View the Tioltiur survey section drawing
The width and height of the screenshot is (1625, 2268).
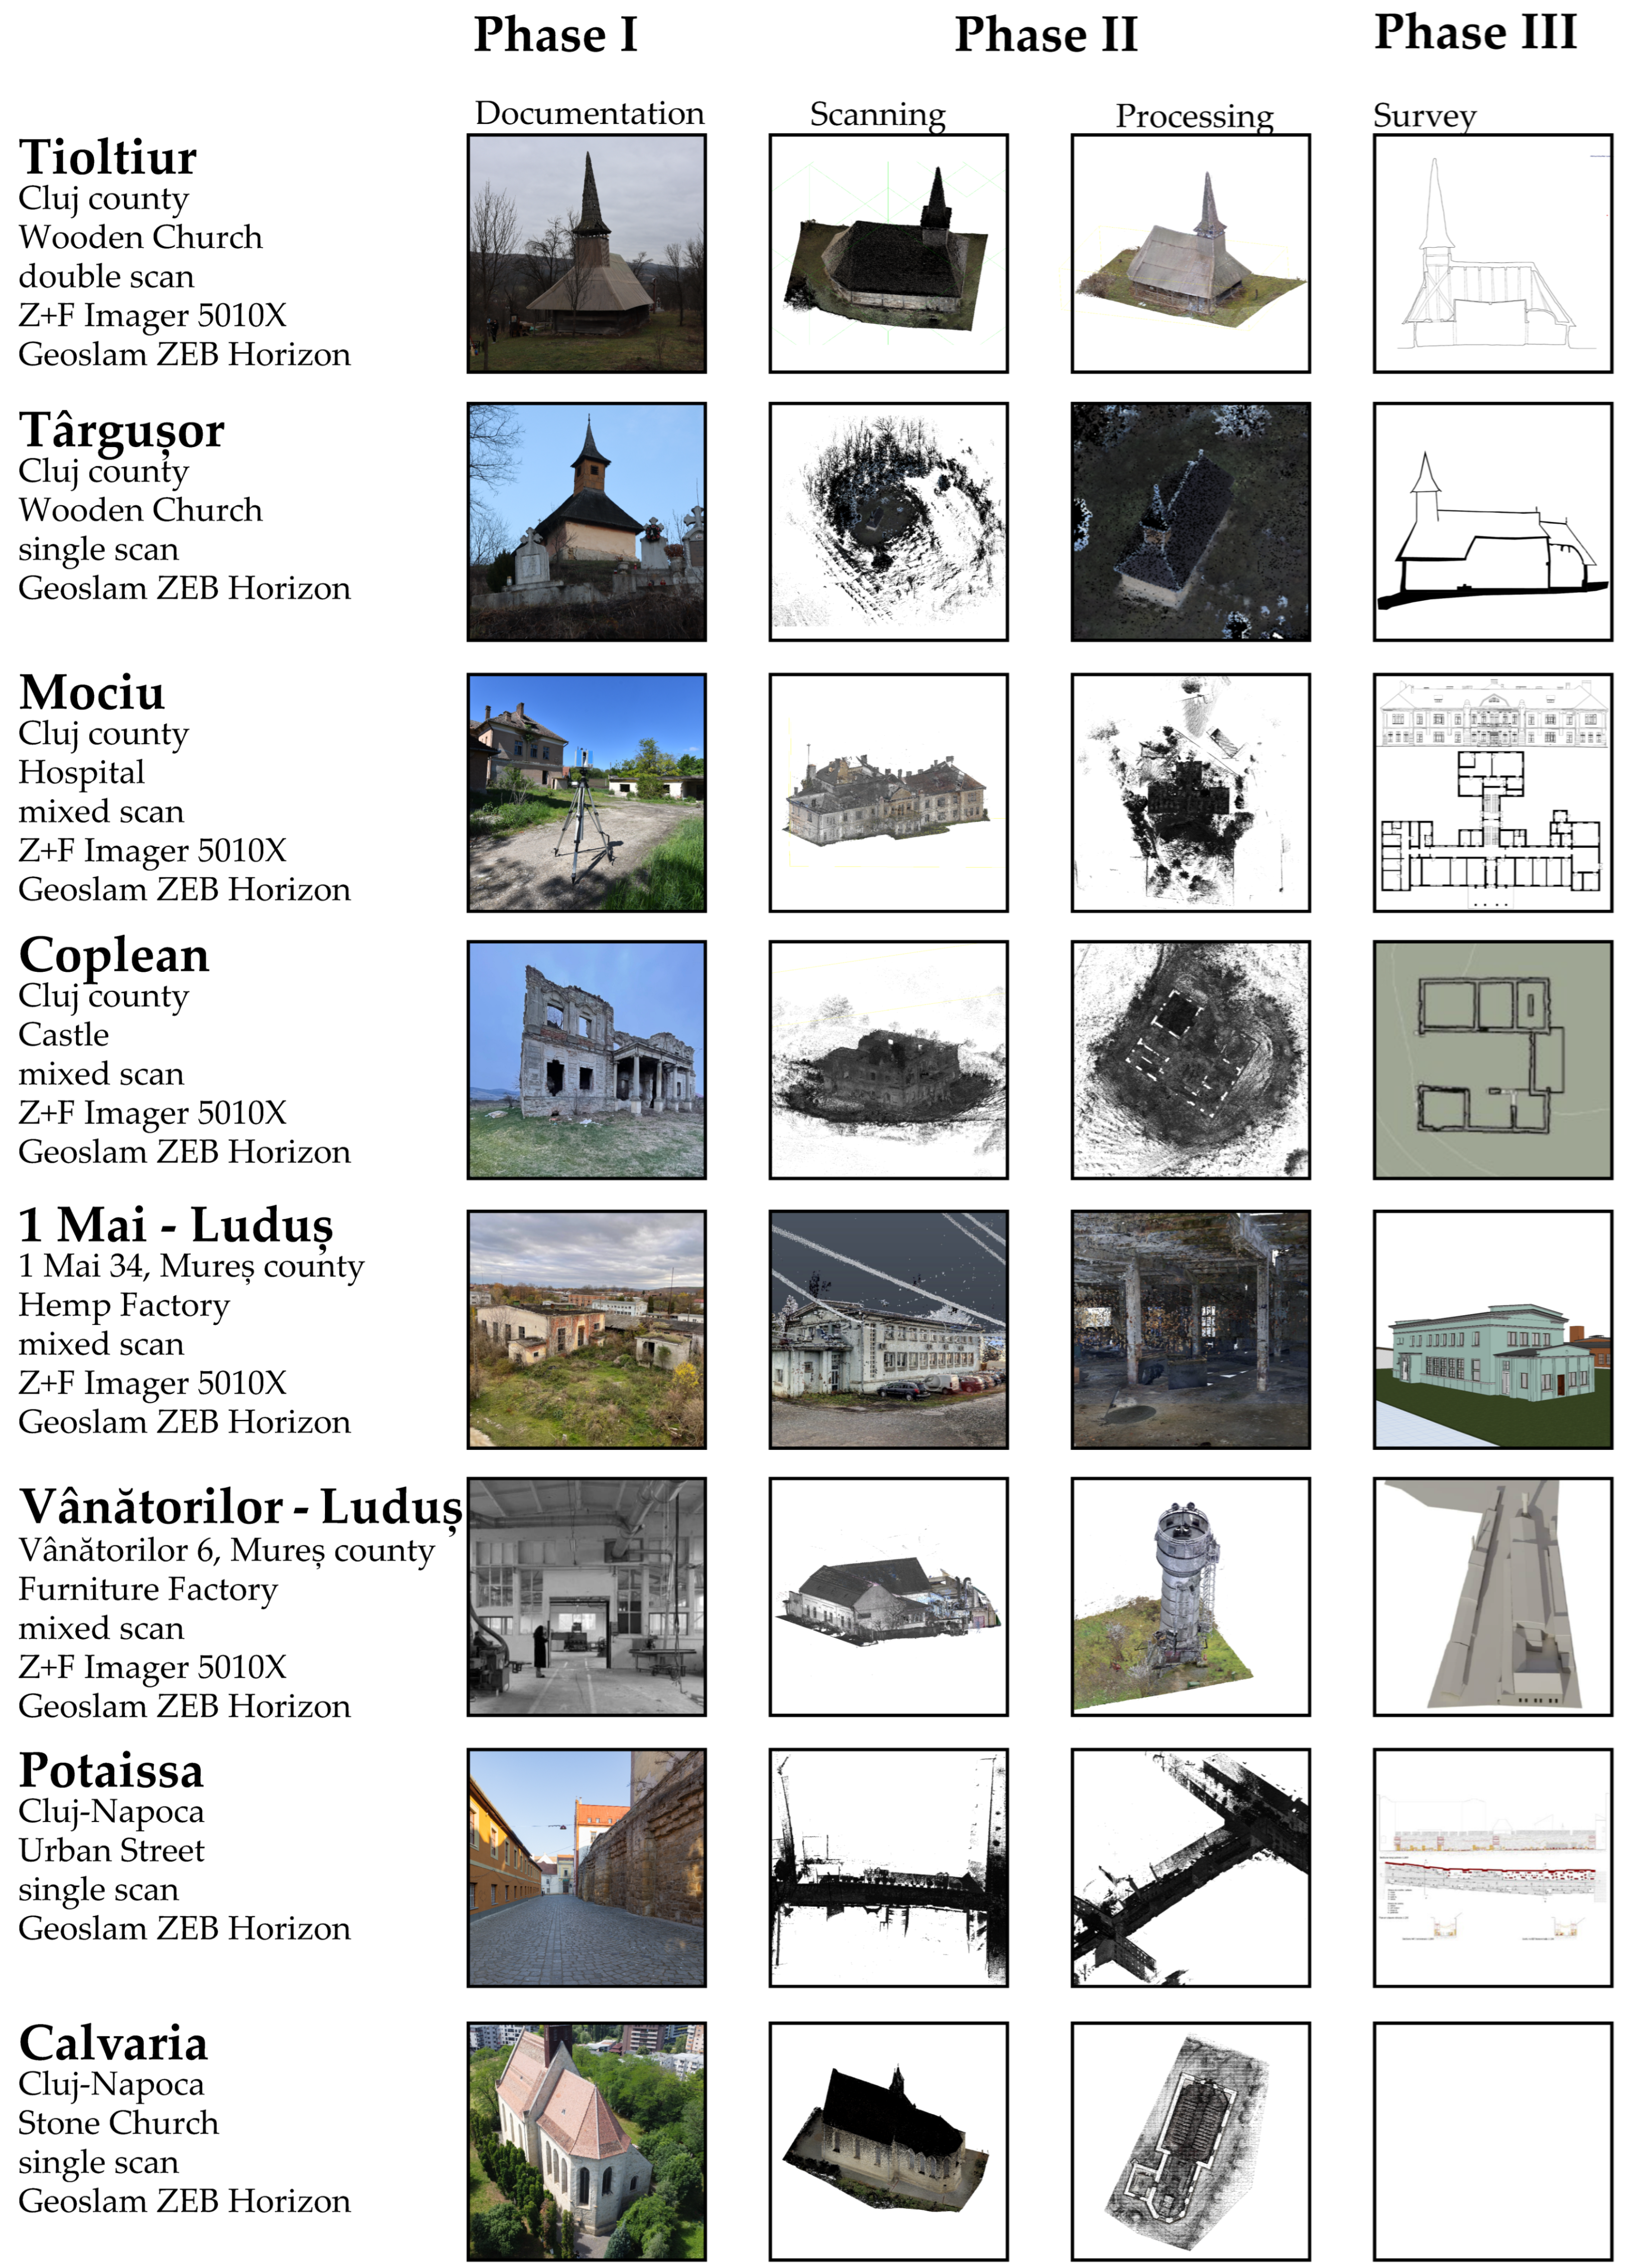pos(1492,254)
